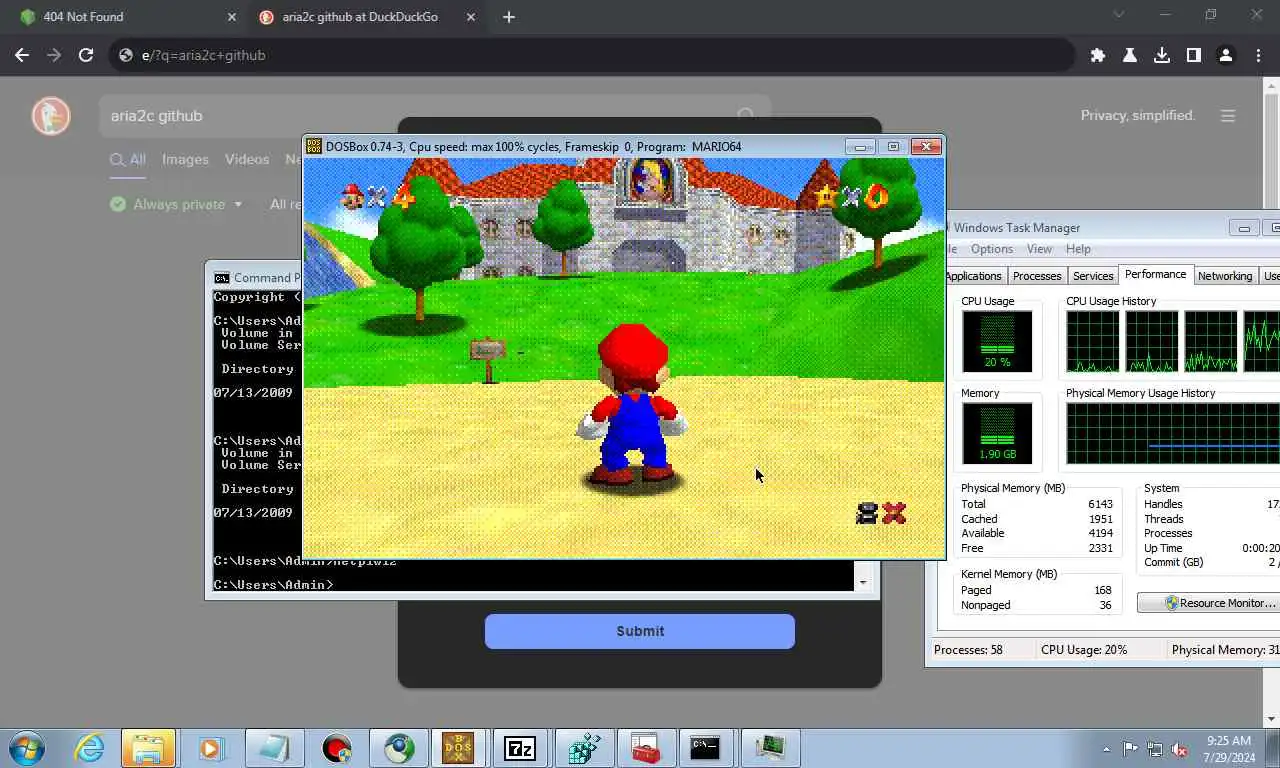
Task: Open the flask experiments icon in browser toolbar
Action: [x=1130, y=55]
